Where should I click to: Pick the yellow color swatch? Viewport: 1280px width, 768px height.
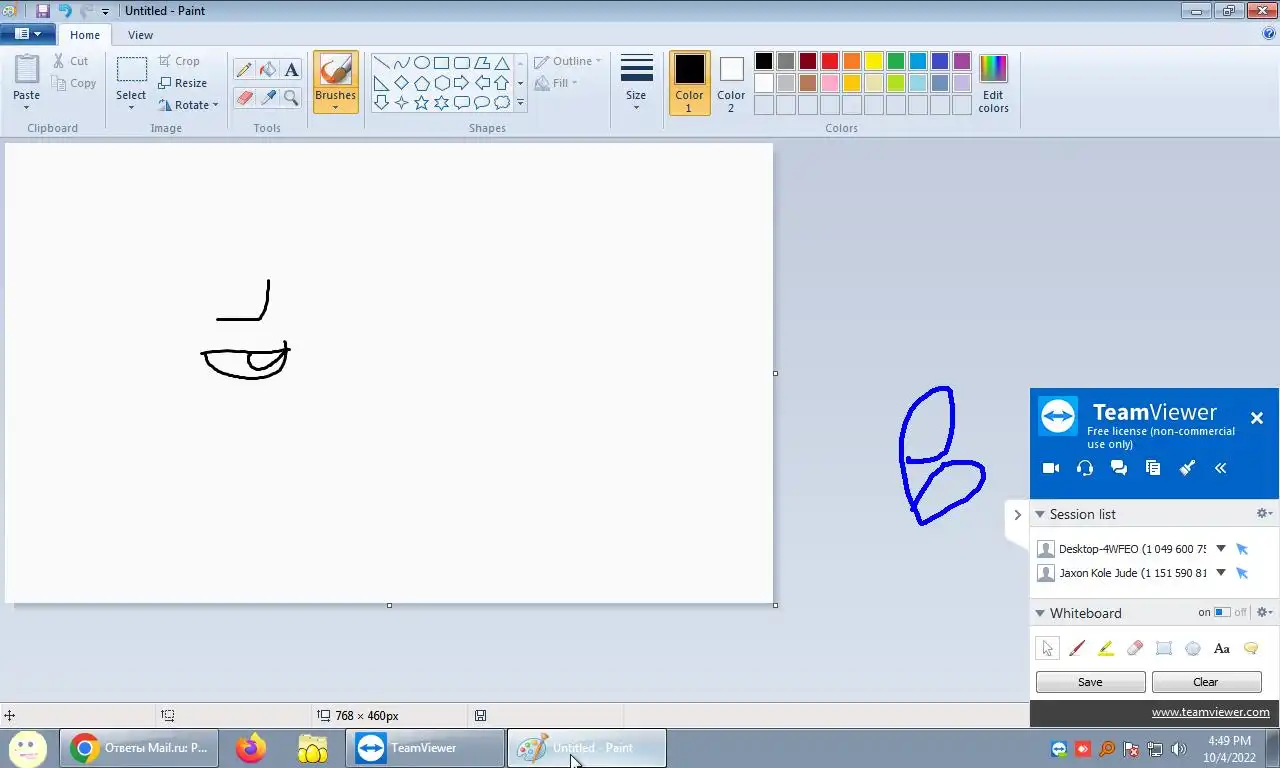(874, 61)
